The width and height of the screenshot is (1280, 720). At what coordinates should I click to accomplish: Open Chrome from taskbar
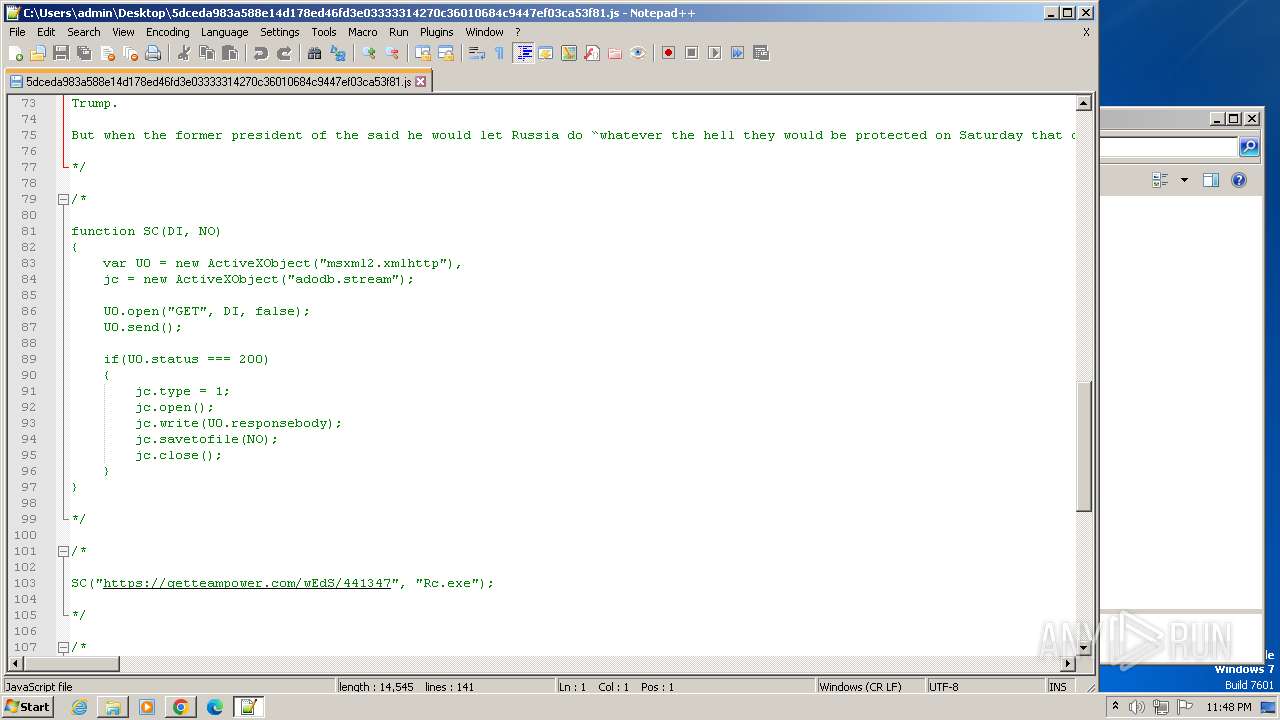coord(181,707)
